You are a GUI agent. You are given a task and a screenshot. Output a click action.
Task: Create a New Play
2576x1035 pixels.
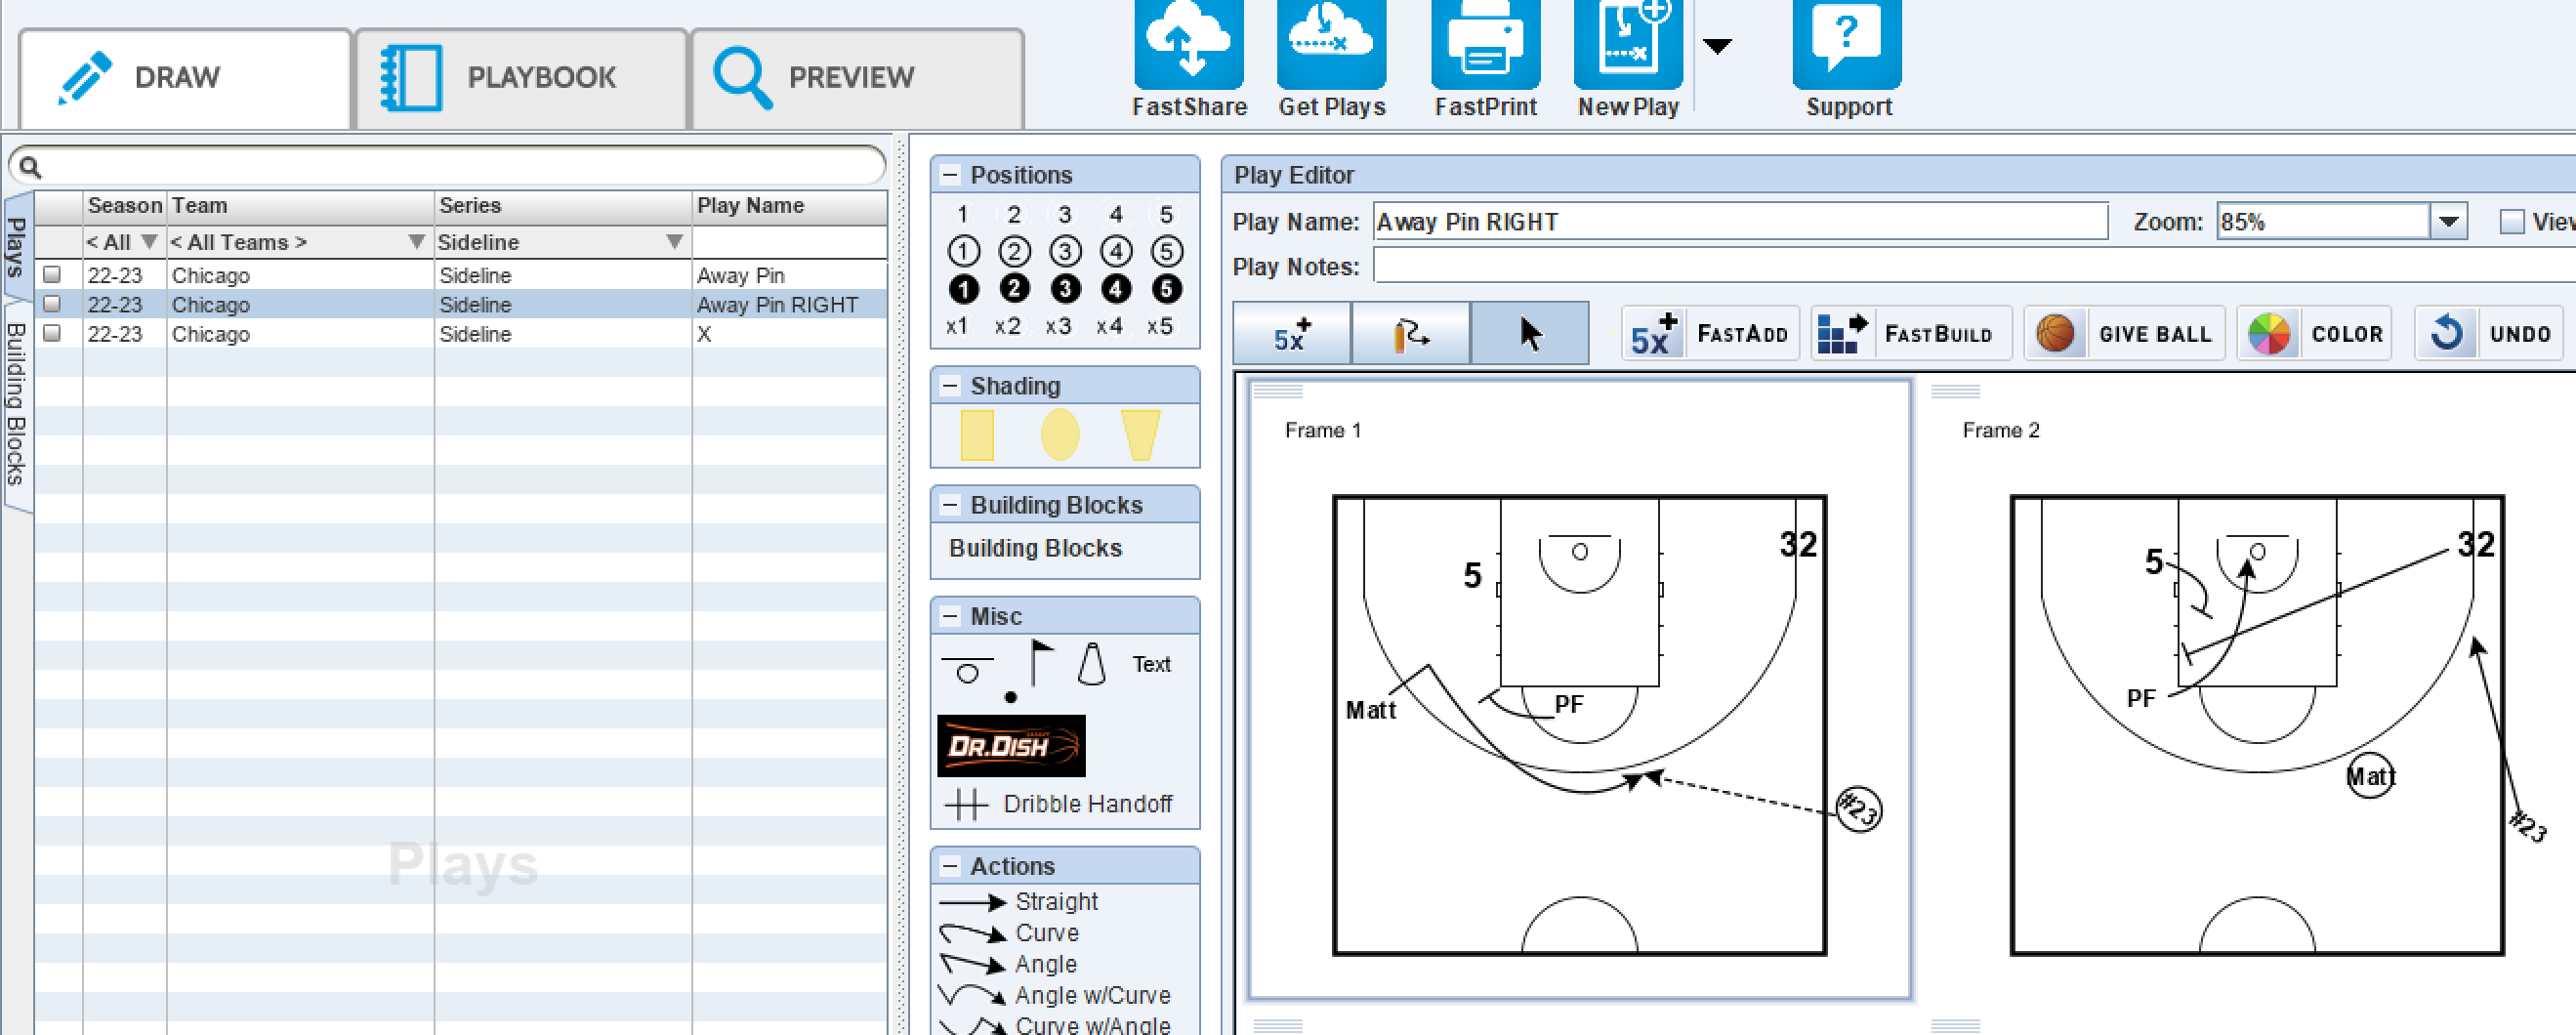click(1628, 44)
